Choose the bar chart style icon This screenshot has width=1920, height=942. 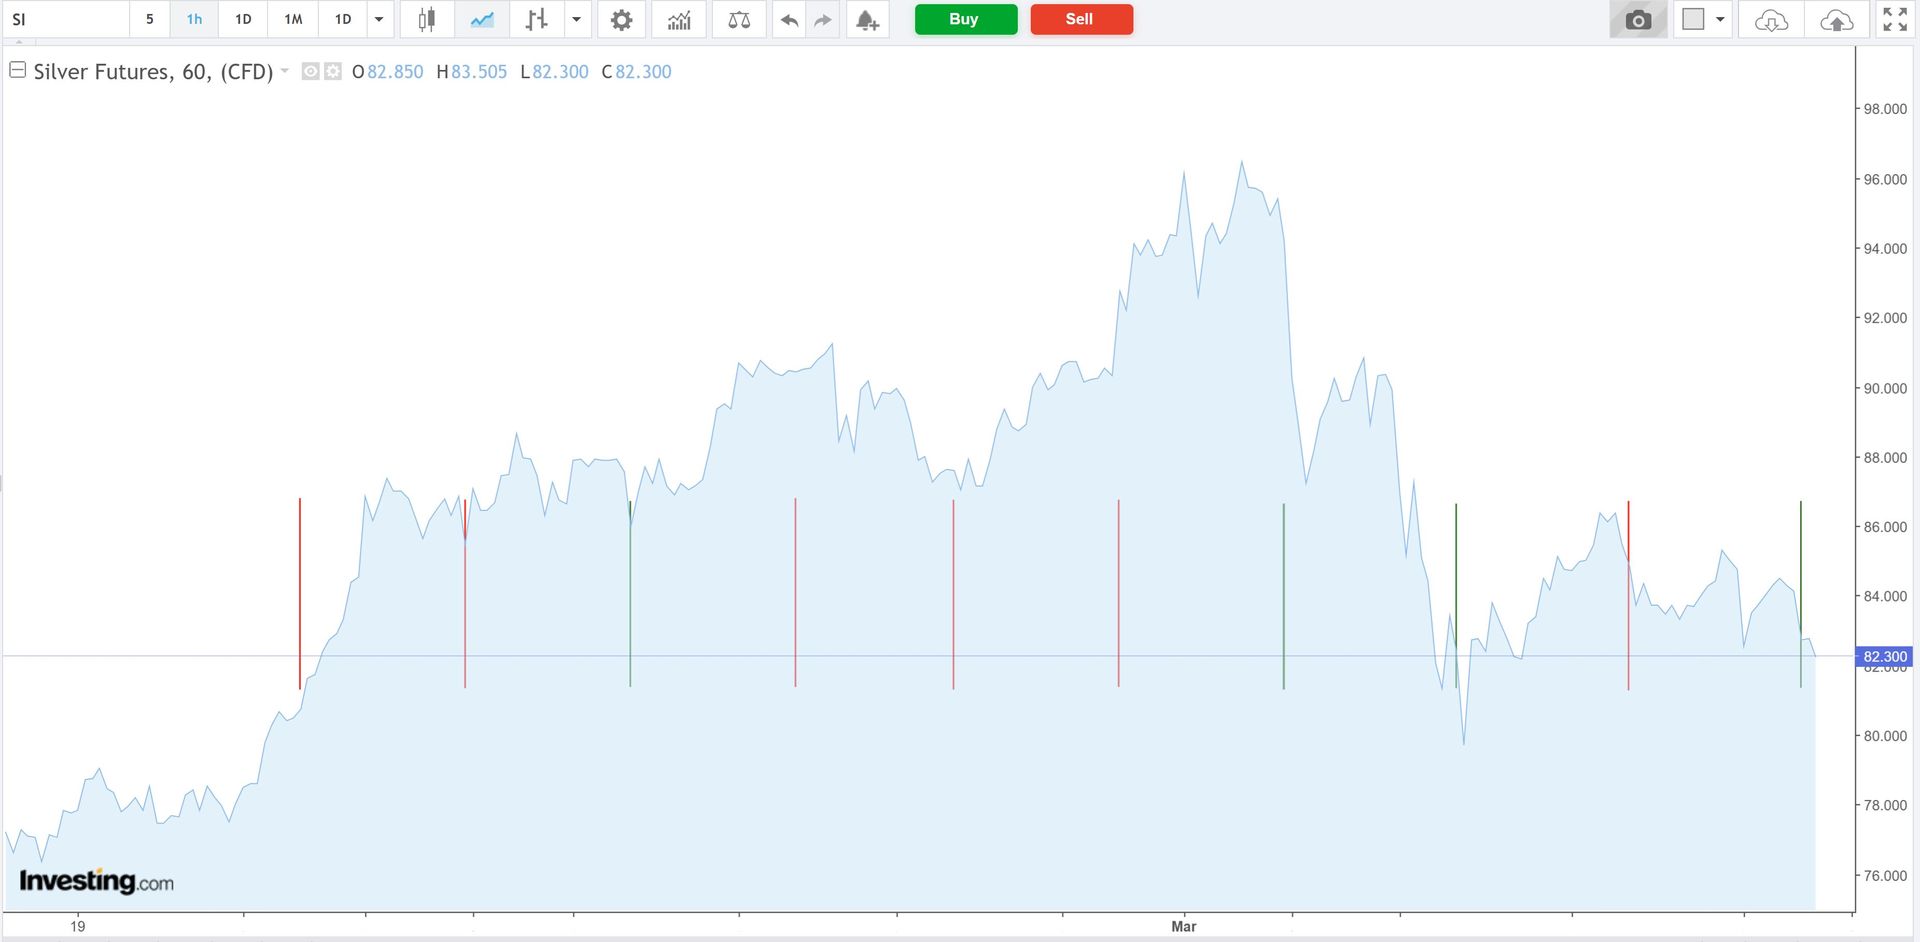pos(537,20)
